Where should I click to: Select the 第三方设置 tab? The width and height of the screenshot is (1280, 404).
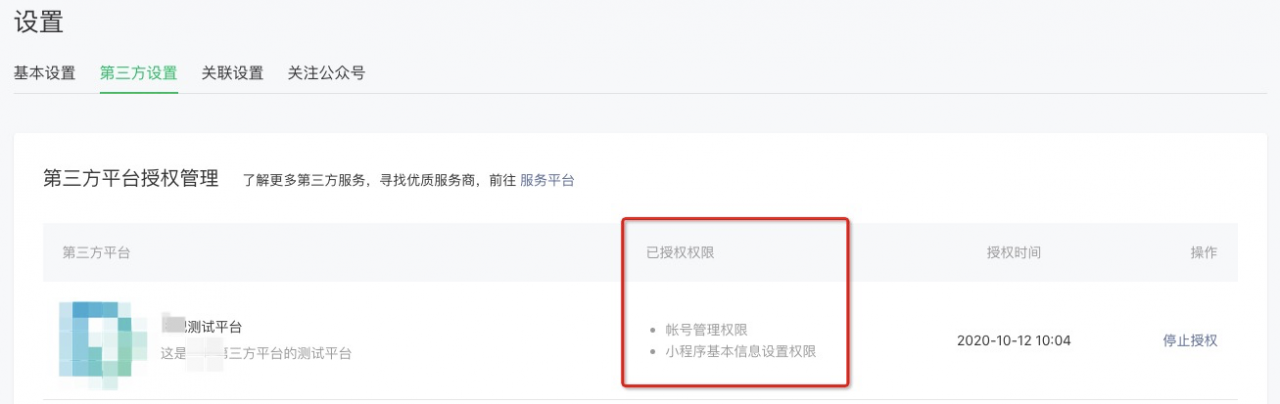138,73
